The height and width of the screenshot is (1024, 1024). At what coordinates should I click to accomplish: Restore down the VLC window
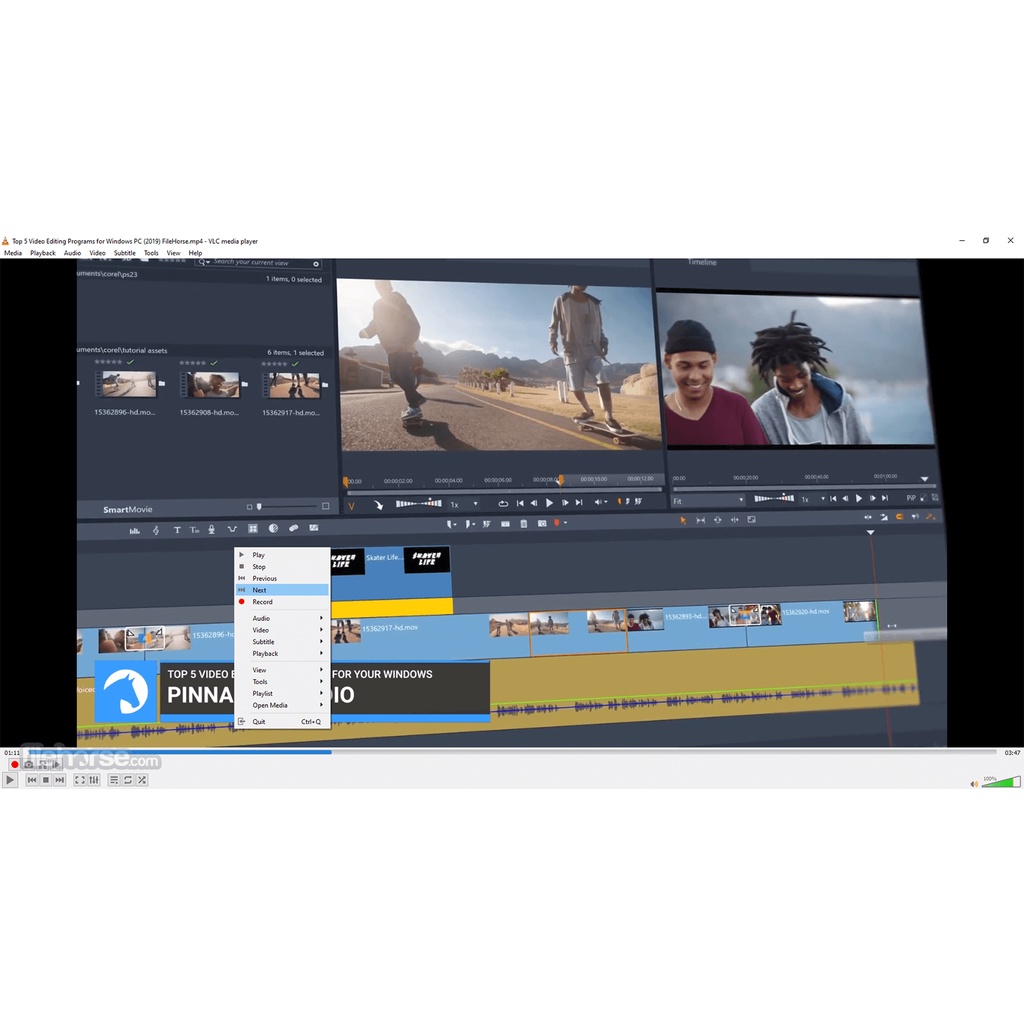point(986,241)
